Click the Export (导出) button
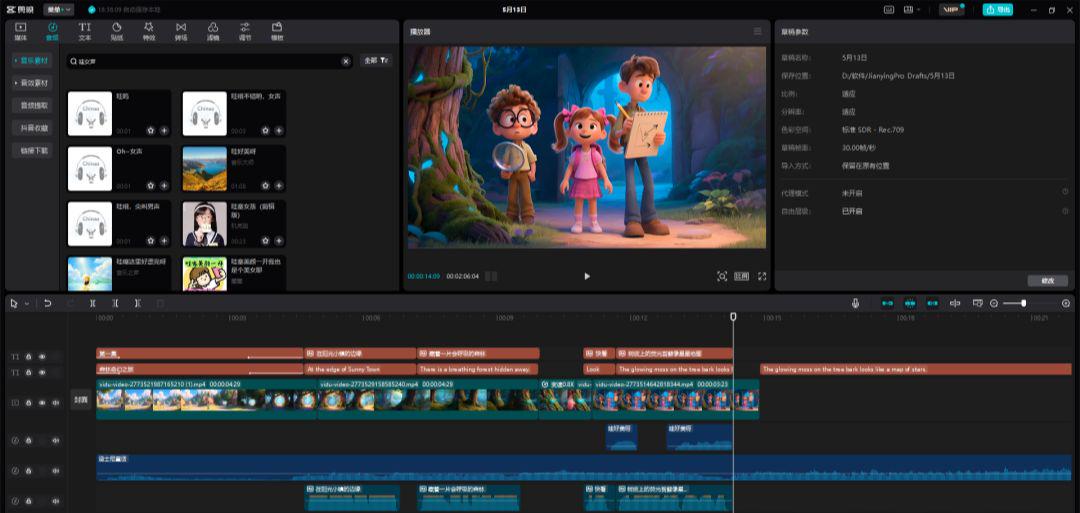Image resolution: width=1080 pixels, height=513 pixels. [x=997, y=10]
